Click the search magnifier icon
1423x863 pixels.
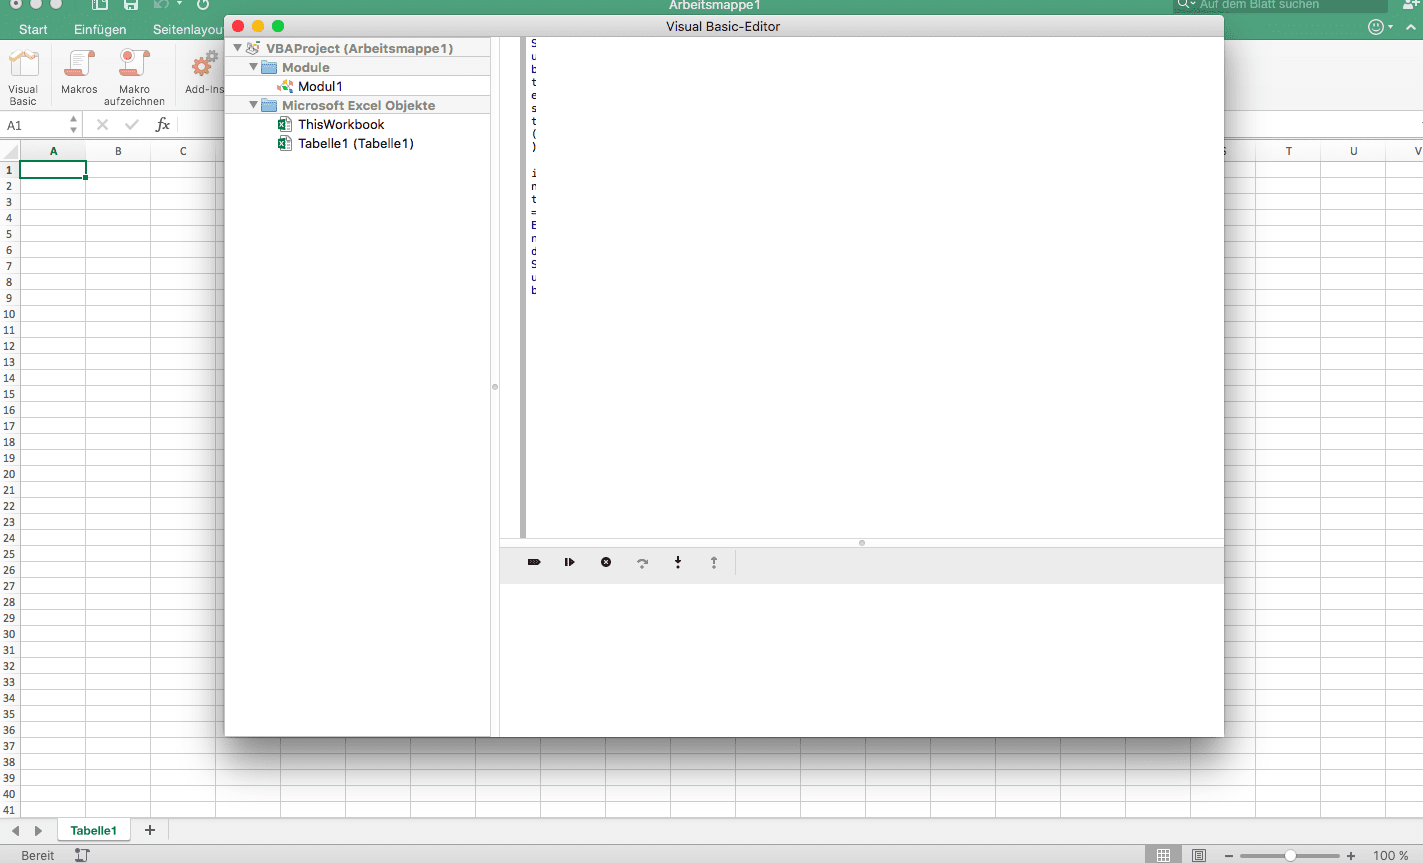pos(1183,4)
